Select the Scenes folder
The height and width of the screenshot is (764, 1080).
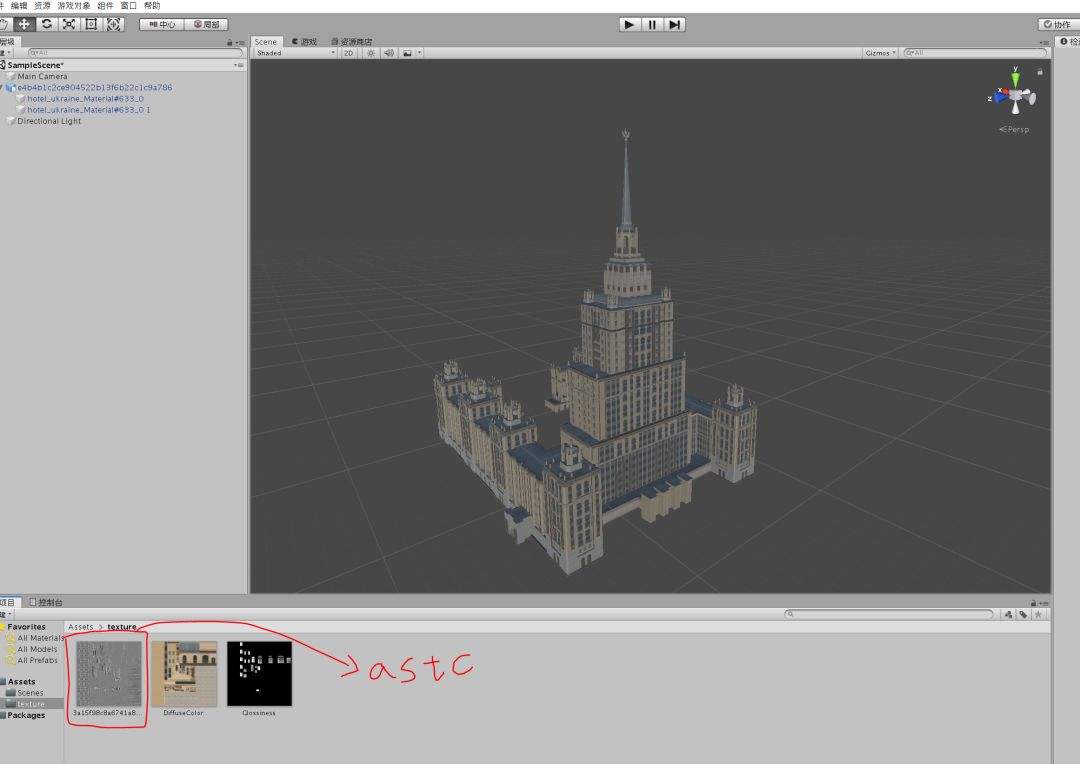point(32,693)
